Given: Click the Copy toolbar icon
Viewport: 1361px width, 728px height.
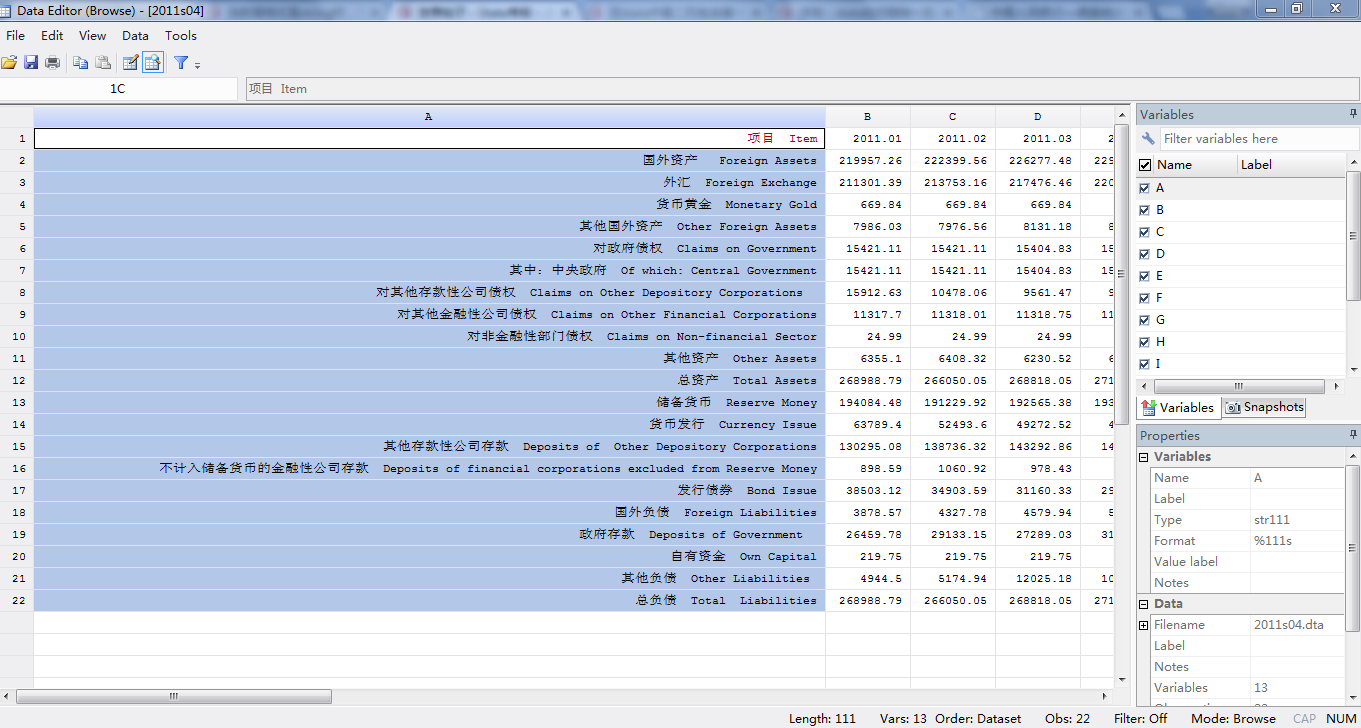Looking at the screenshot, I should coord(81,63).
